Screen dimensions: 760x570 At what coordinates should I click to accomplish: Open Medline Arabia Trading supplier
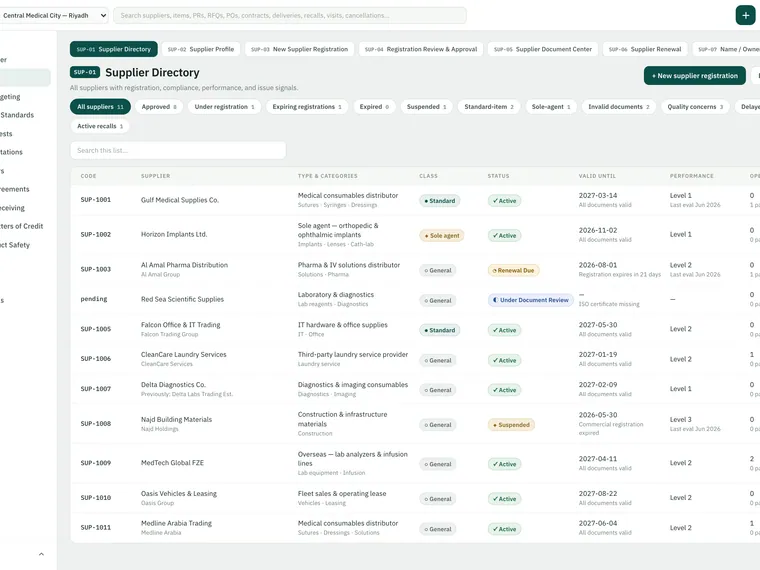[176, 523]
